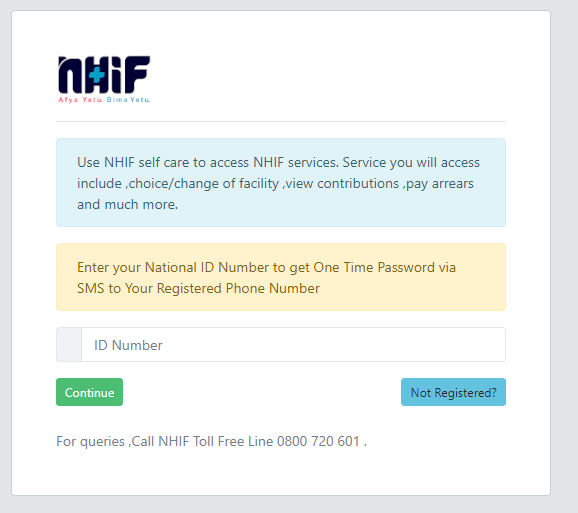Click the toll free number 0800 720 601
Image resolution: width=578 pixels, height=513 pixels.
point(318,441)
